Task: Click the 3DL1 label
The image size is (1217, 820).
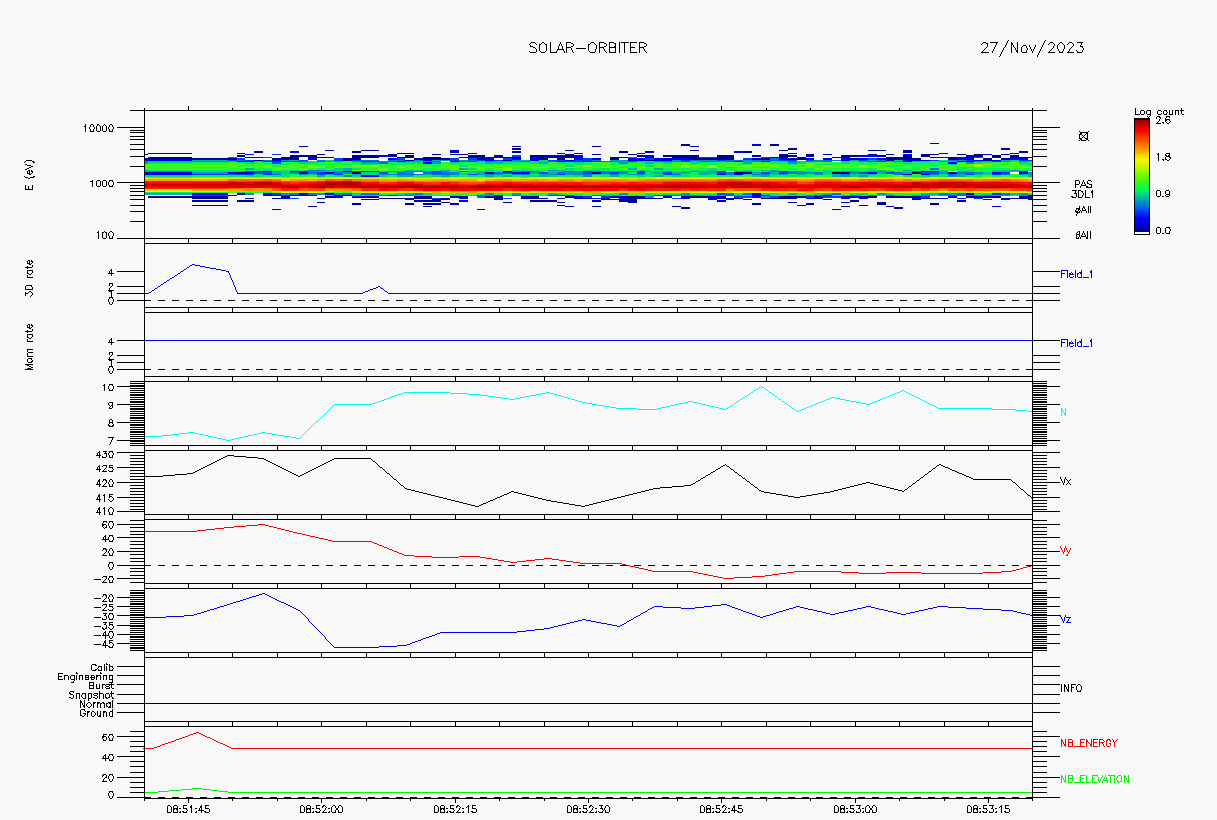Action: click(1083, 194)
